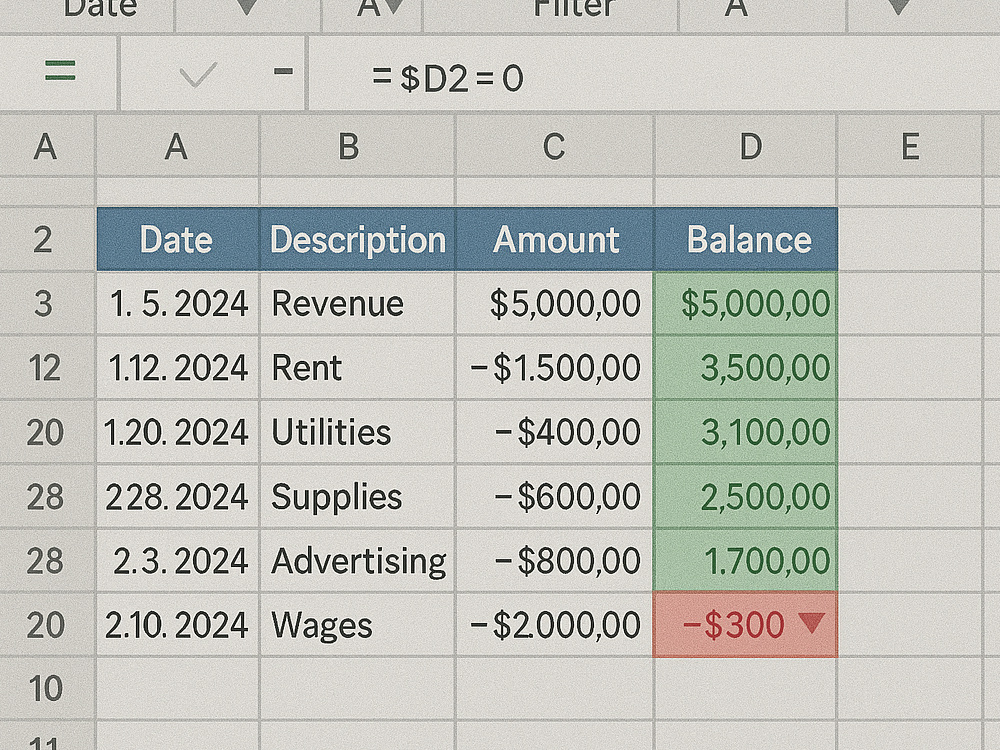The image size is (1000, 750).
Task: Select the amount cell -$800,00
Action: pos(555,561)
